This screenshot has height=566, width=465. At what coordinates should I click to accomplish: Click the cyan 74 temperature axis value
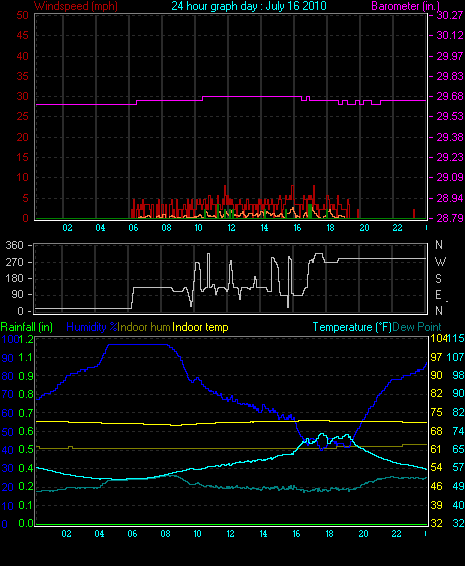458,431
